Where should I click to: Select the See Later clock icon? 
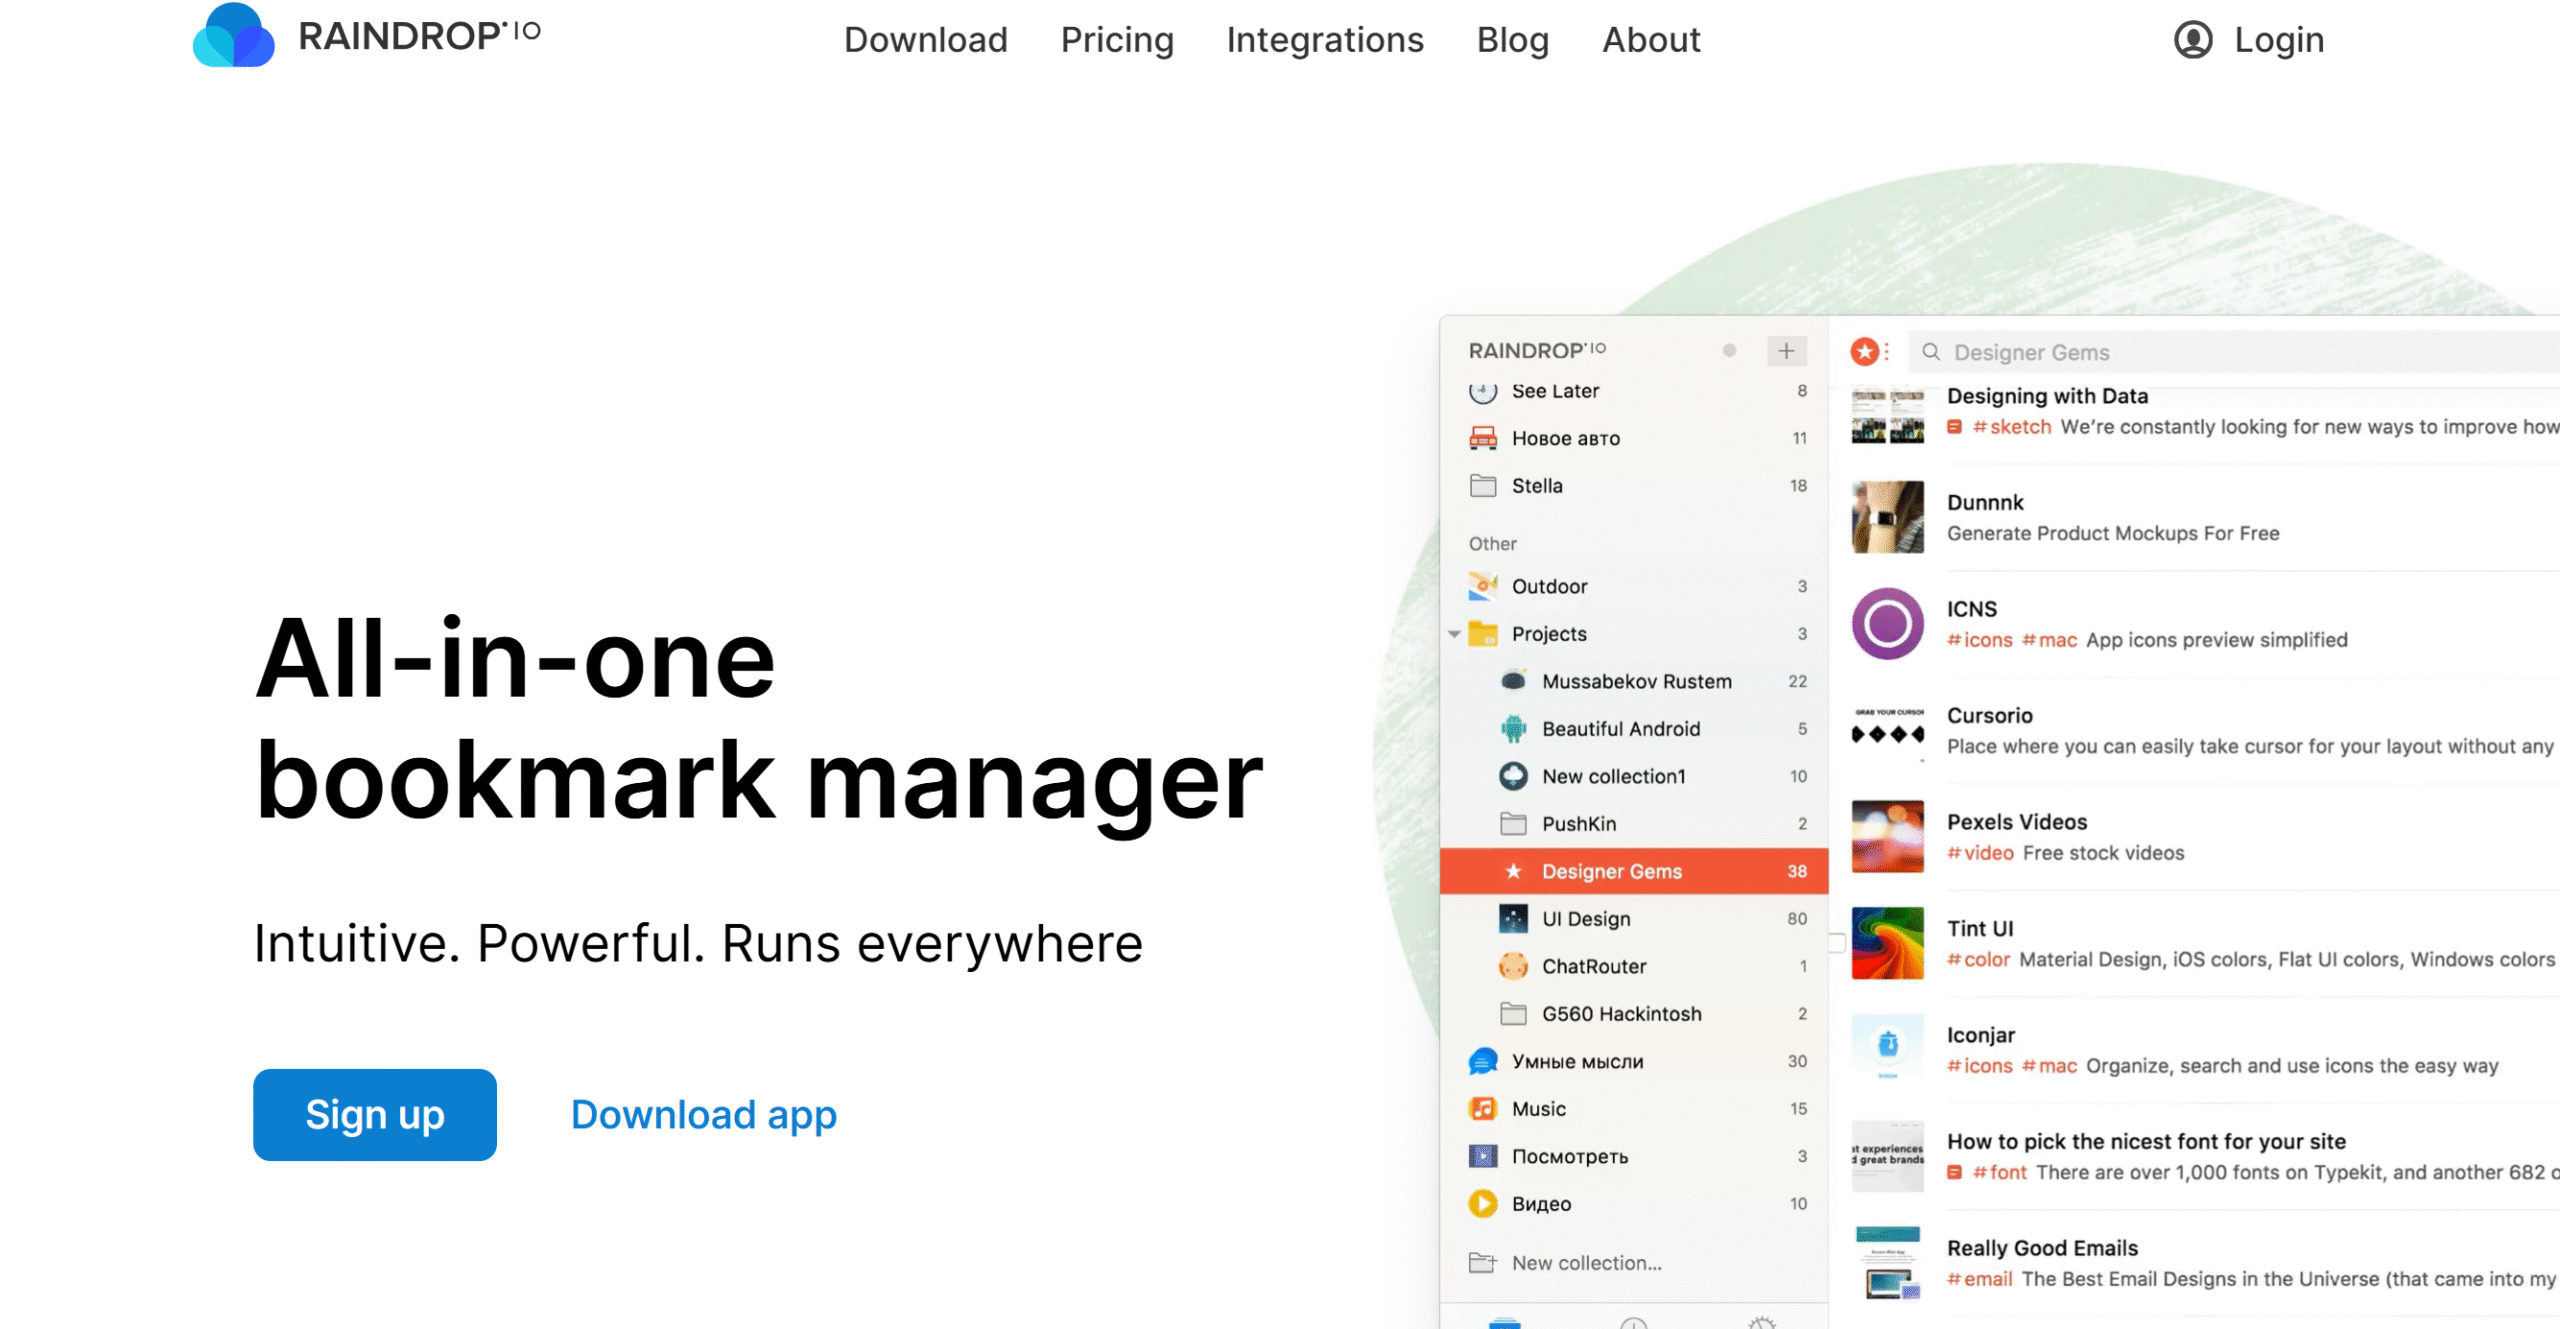coord(1482,391)
